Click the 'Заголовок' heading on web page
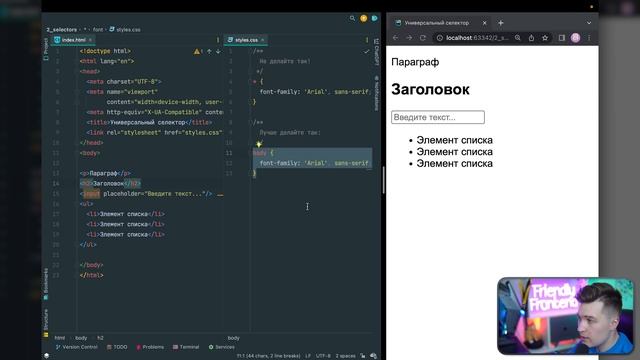 (x=430, y=89)
